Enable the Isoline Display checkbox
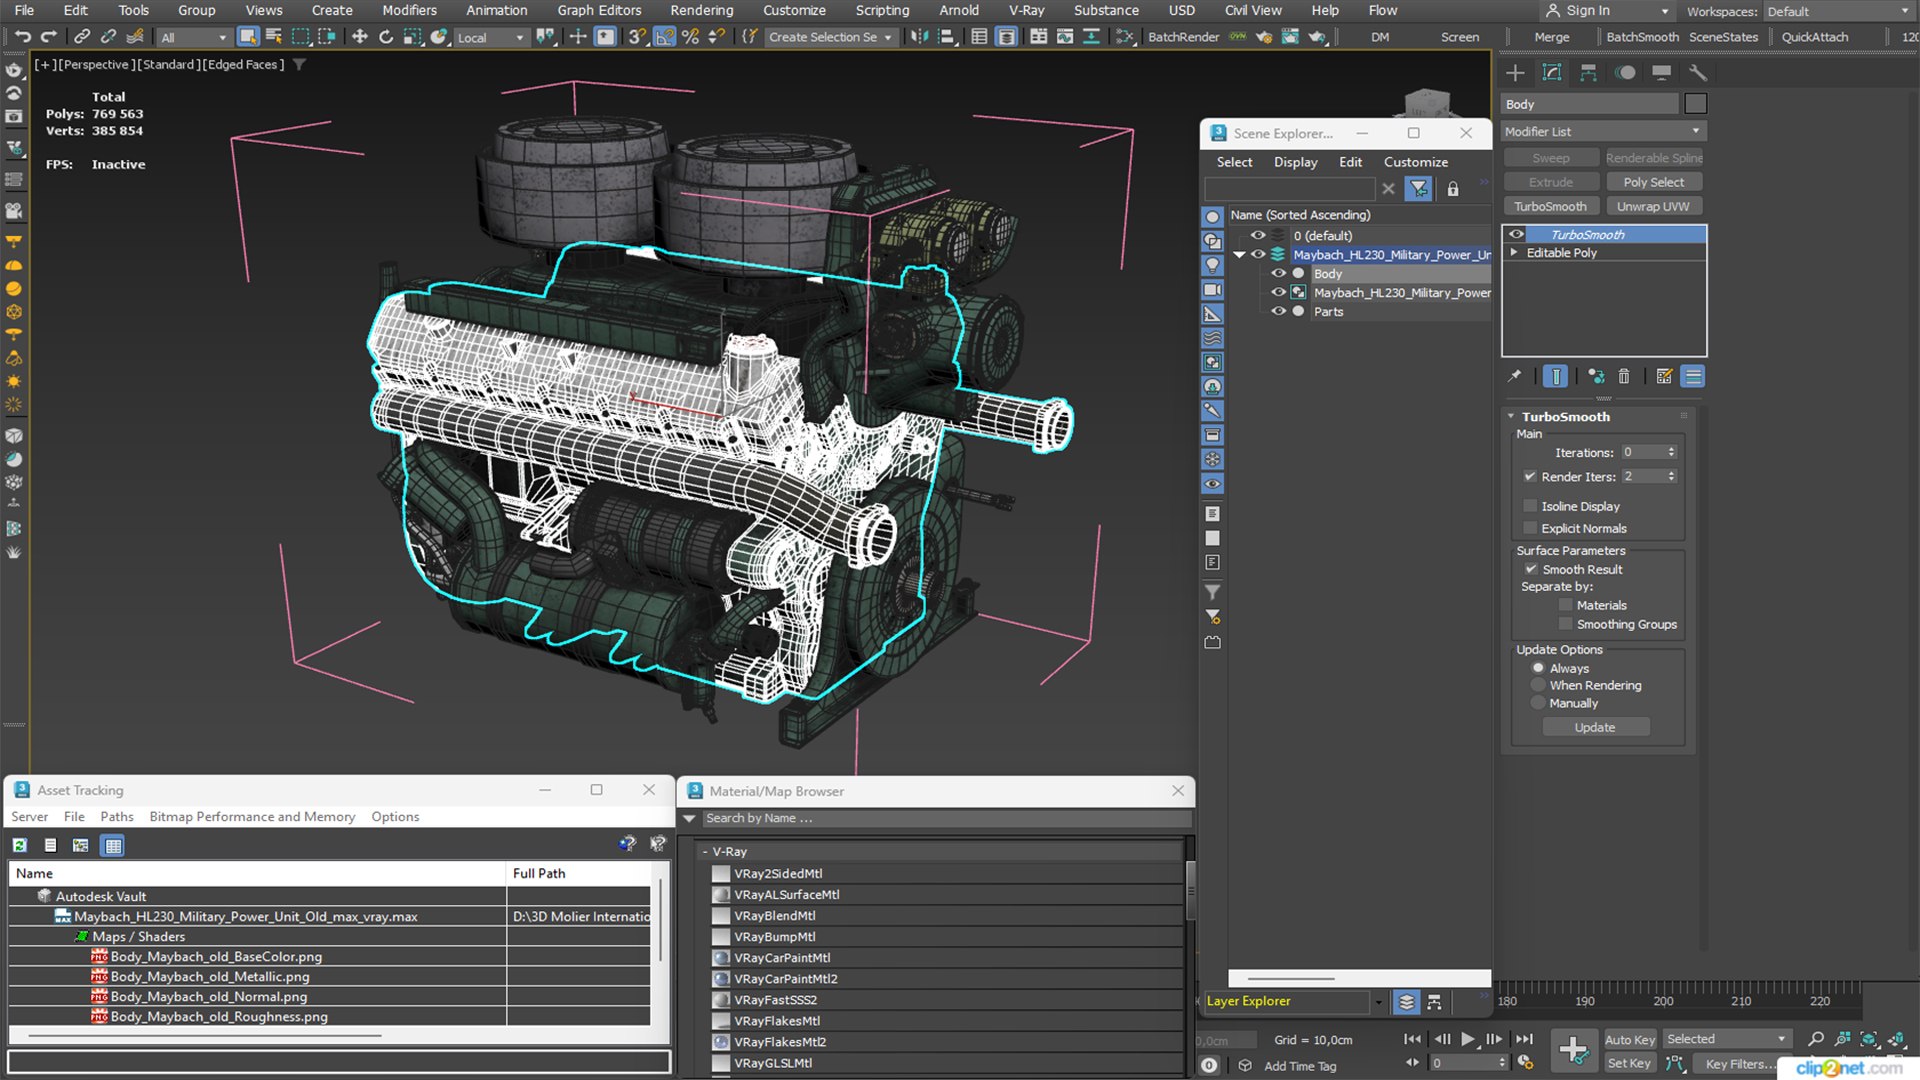This screenshot has width=1920, height=1080. 1529,506
